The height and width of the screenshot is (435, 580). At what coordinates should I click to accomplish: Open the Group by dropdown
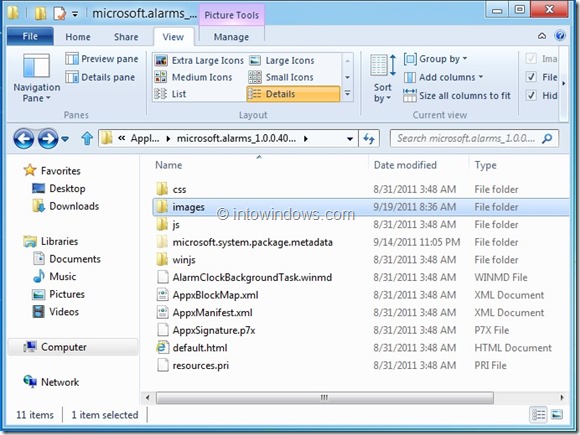click(436, 59)
